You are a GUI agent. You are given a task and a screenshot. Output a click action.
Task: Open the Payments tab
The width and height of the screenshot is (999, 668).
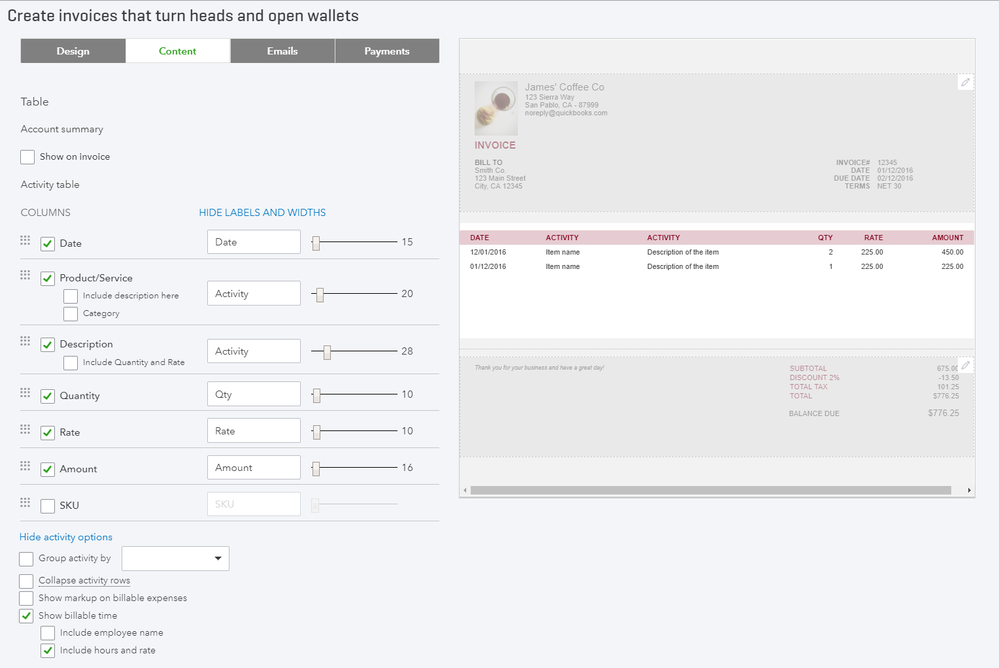point(387,50)
